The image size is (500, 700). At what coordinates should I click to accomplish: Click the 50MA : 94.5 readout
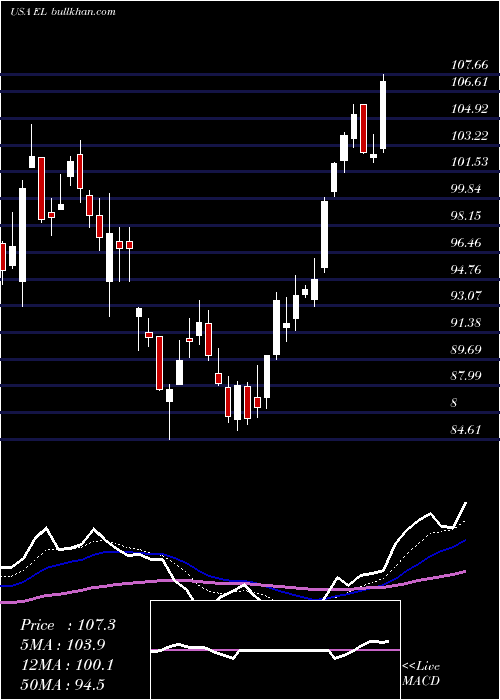62,684
